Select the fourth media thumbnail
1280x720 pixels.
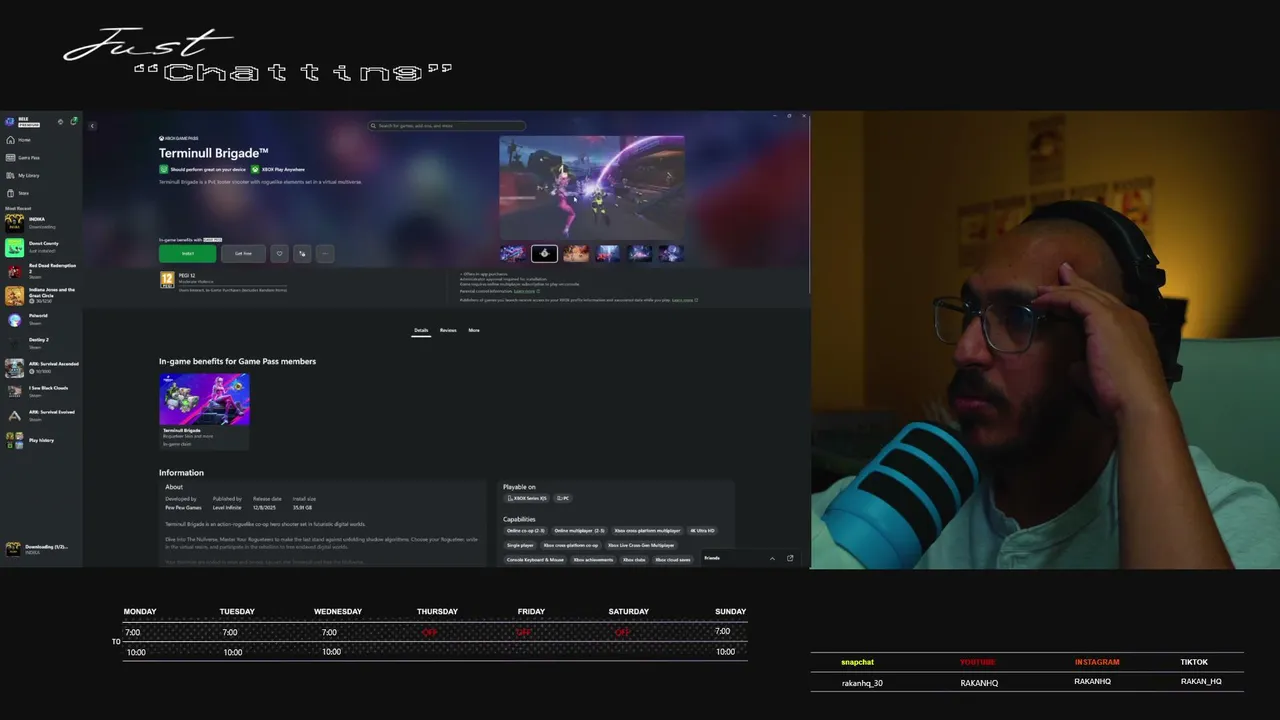[608, 253]
